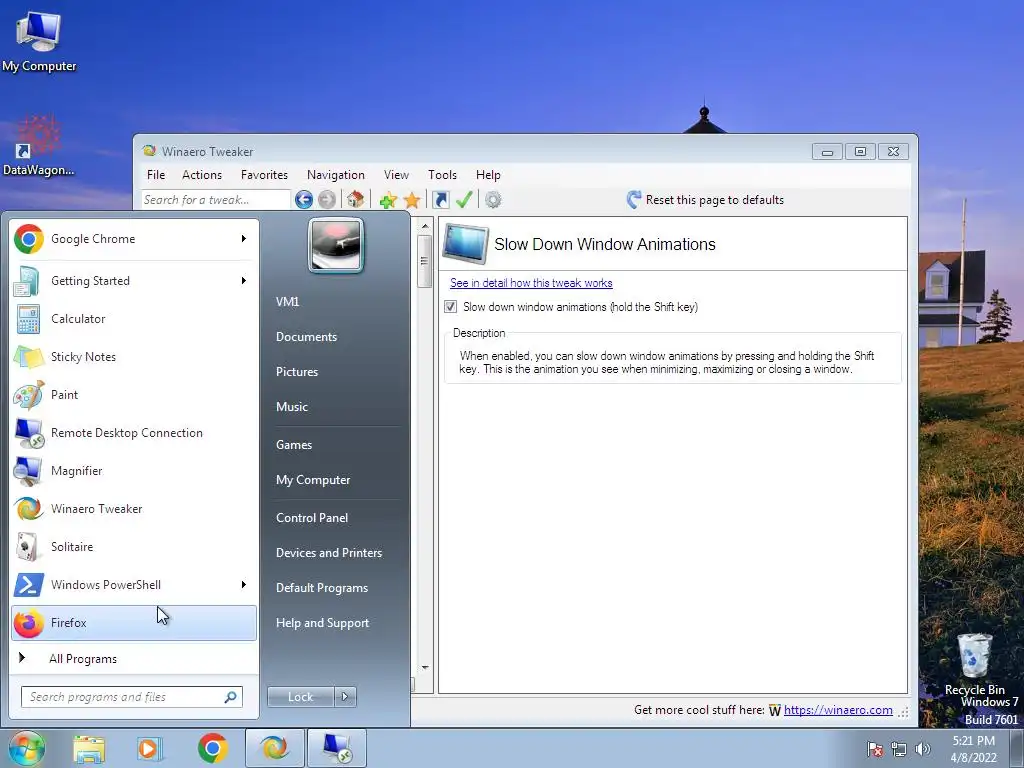1024x768 pixels.
Task: Click the Start orb button
Action: pos(27,748)
